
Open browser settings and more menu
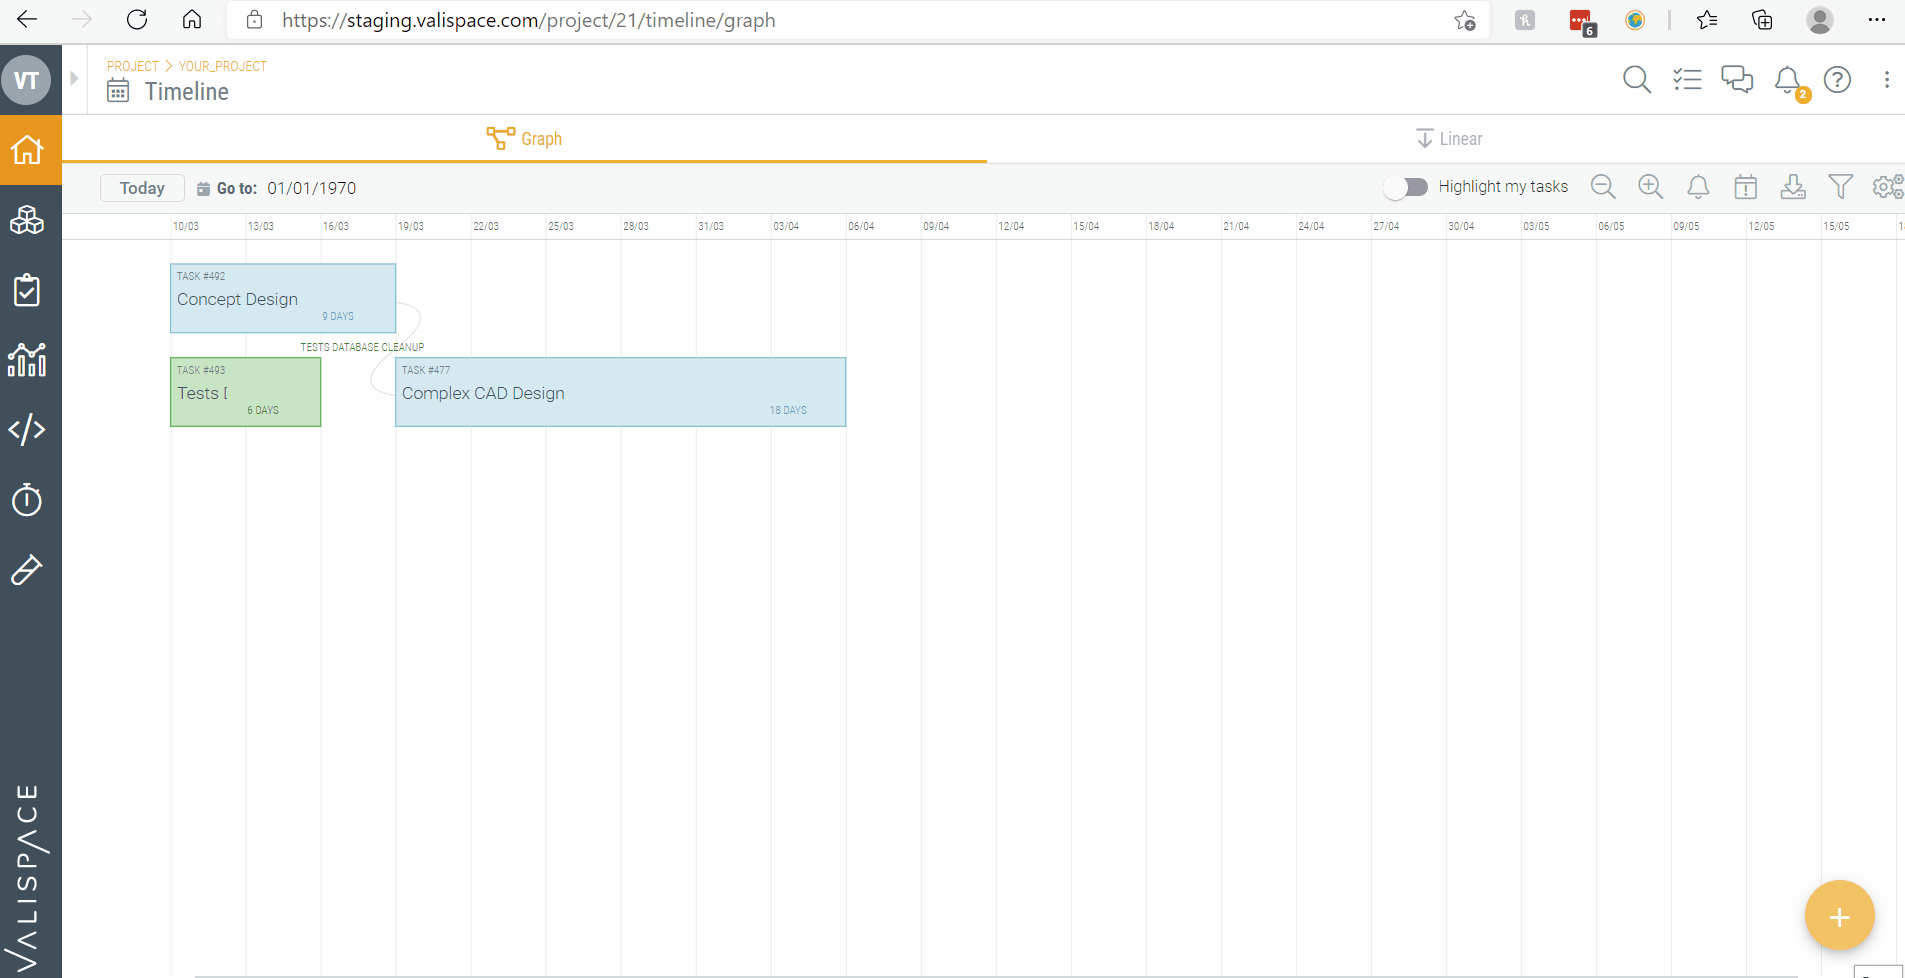[x=1876, y=20]
